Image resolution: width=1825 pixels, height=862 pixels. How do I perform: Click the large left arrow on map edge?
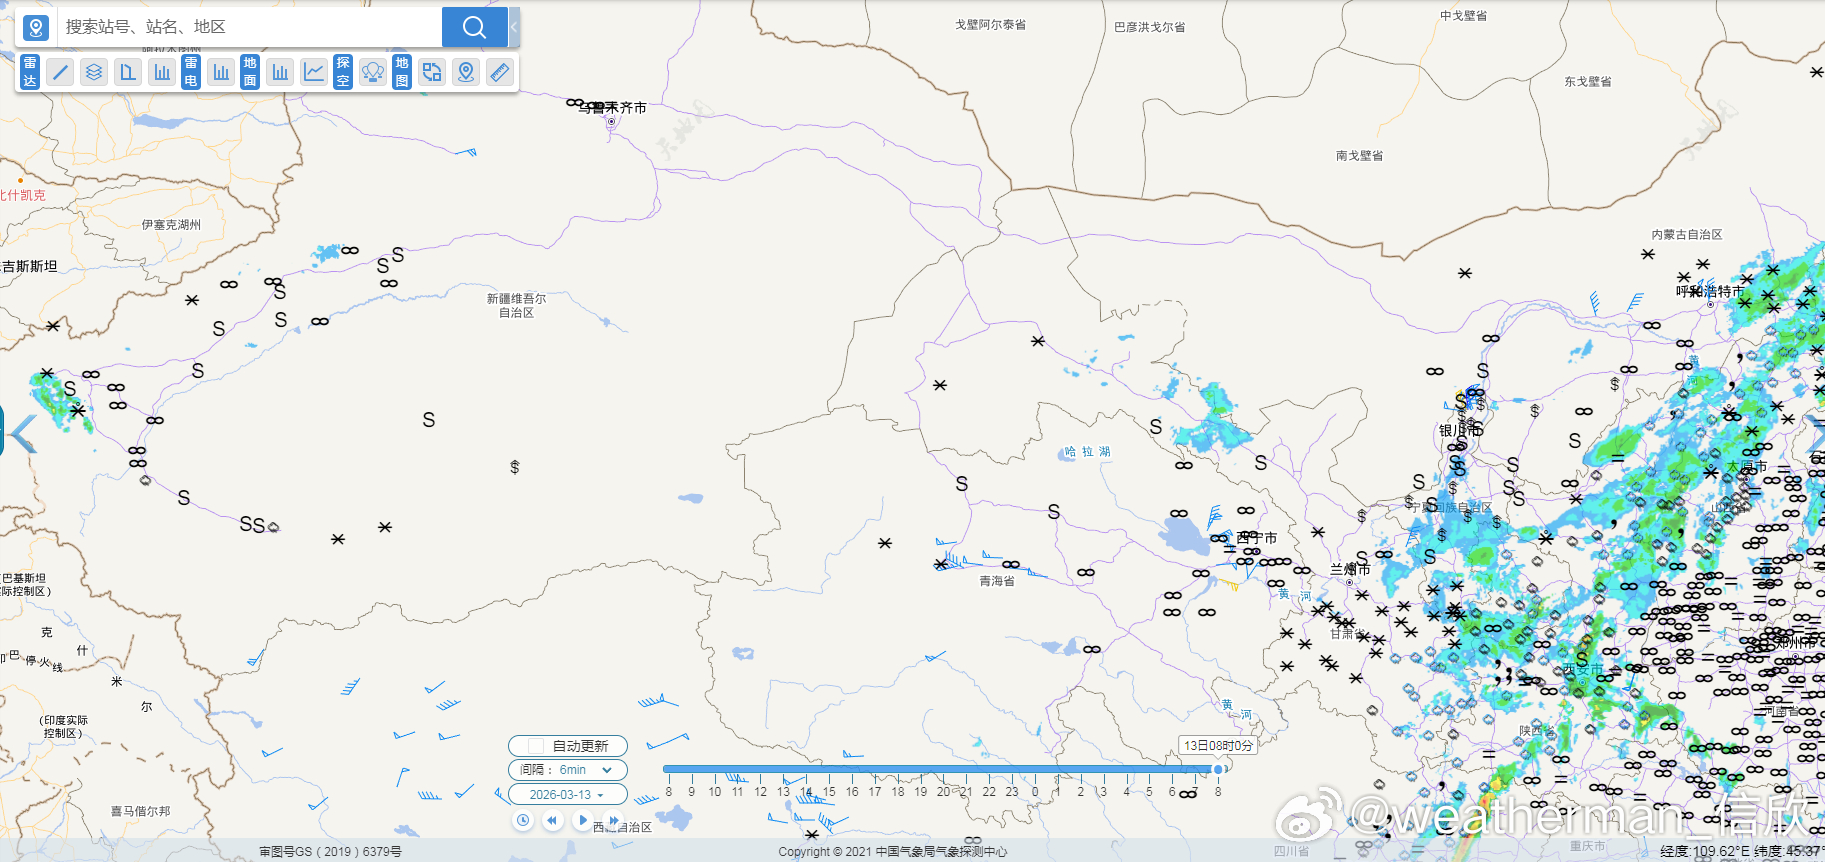point(22,433)
